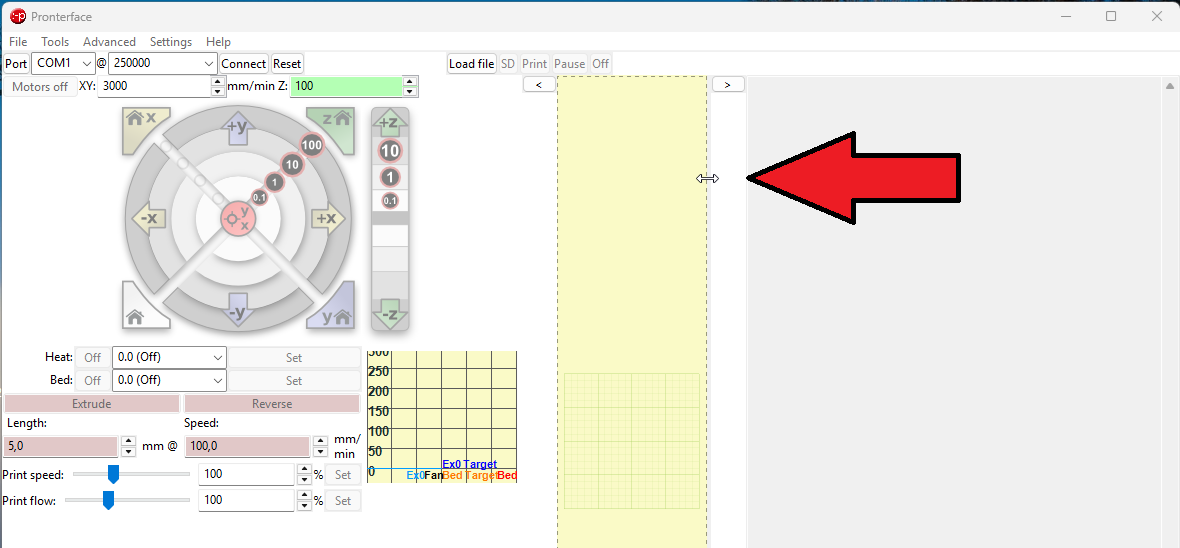Screen dimensions: 1180x548
Task: Jog the +Y arrow
Action: click(238, 129)
